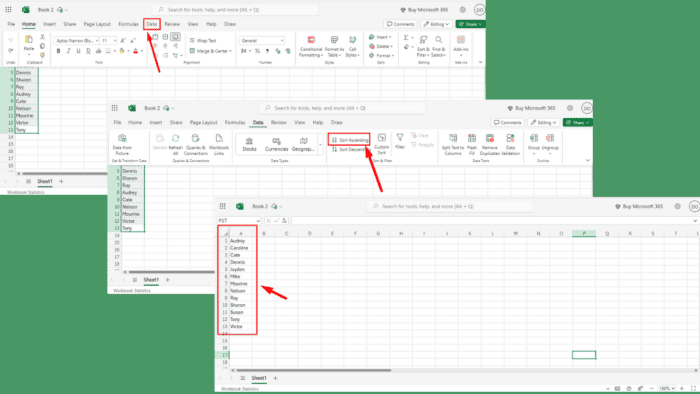Click the Sort Ascending button
This screenshot has height=394, width=700.
click(350, 140)
